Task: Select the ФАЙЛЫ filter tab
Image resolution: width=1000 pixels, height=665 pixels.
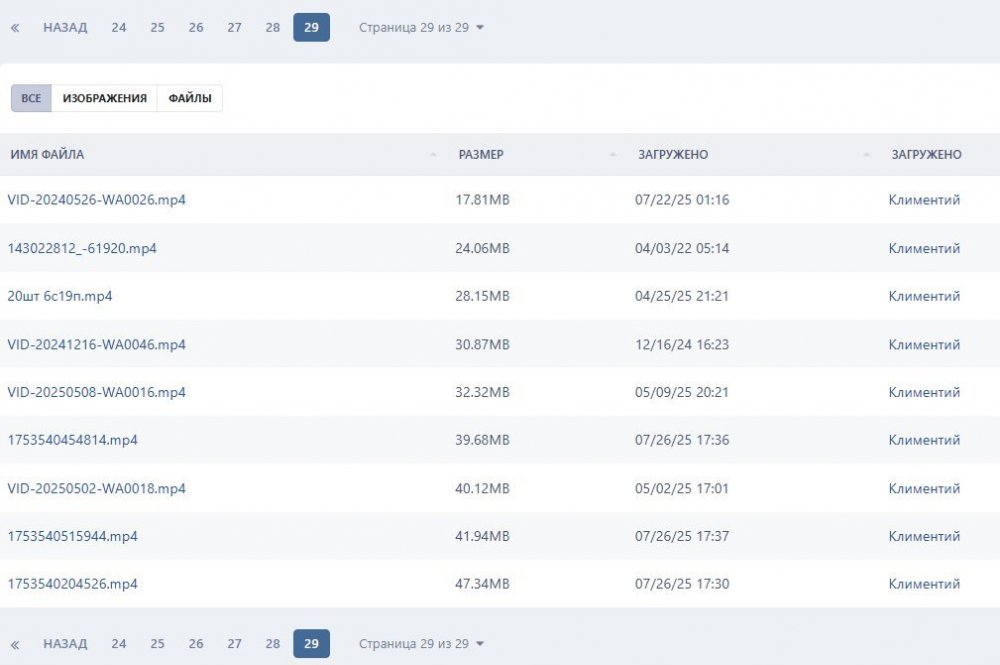Action: [x=189, y=98]
